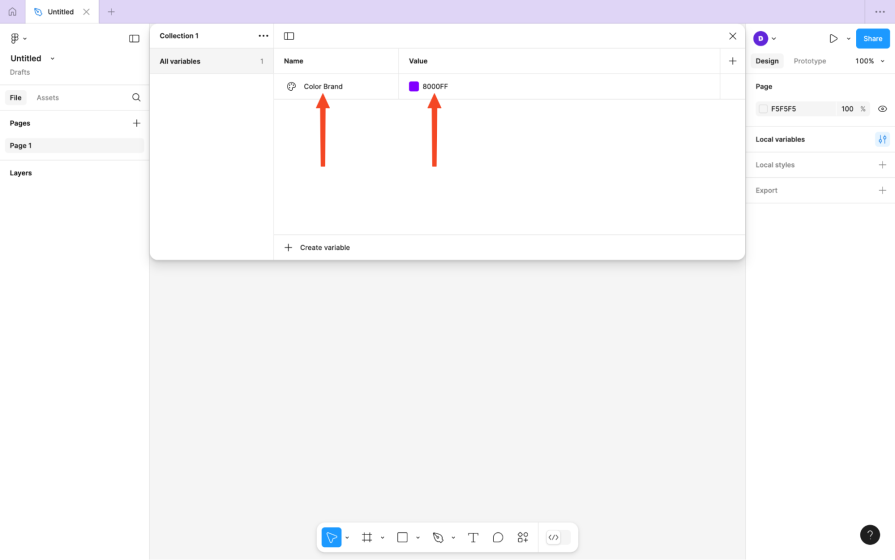895x560 pixels.
Task: Expand the shape tools dropdown arrow
Action: pos(418,538)
